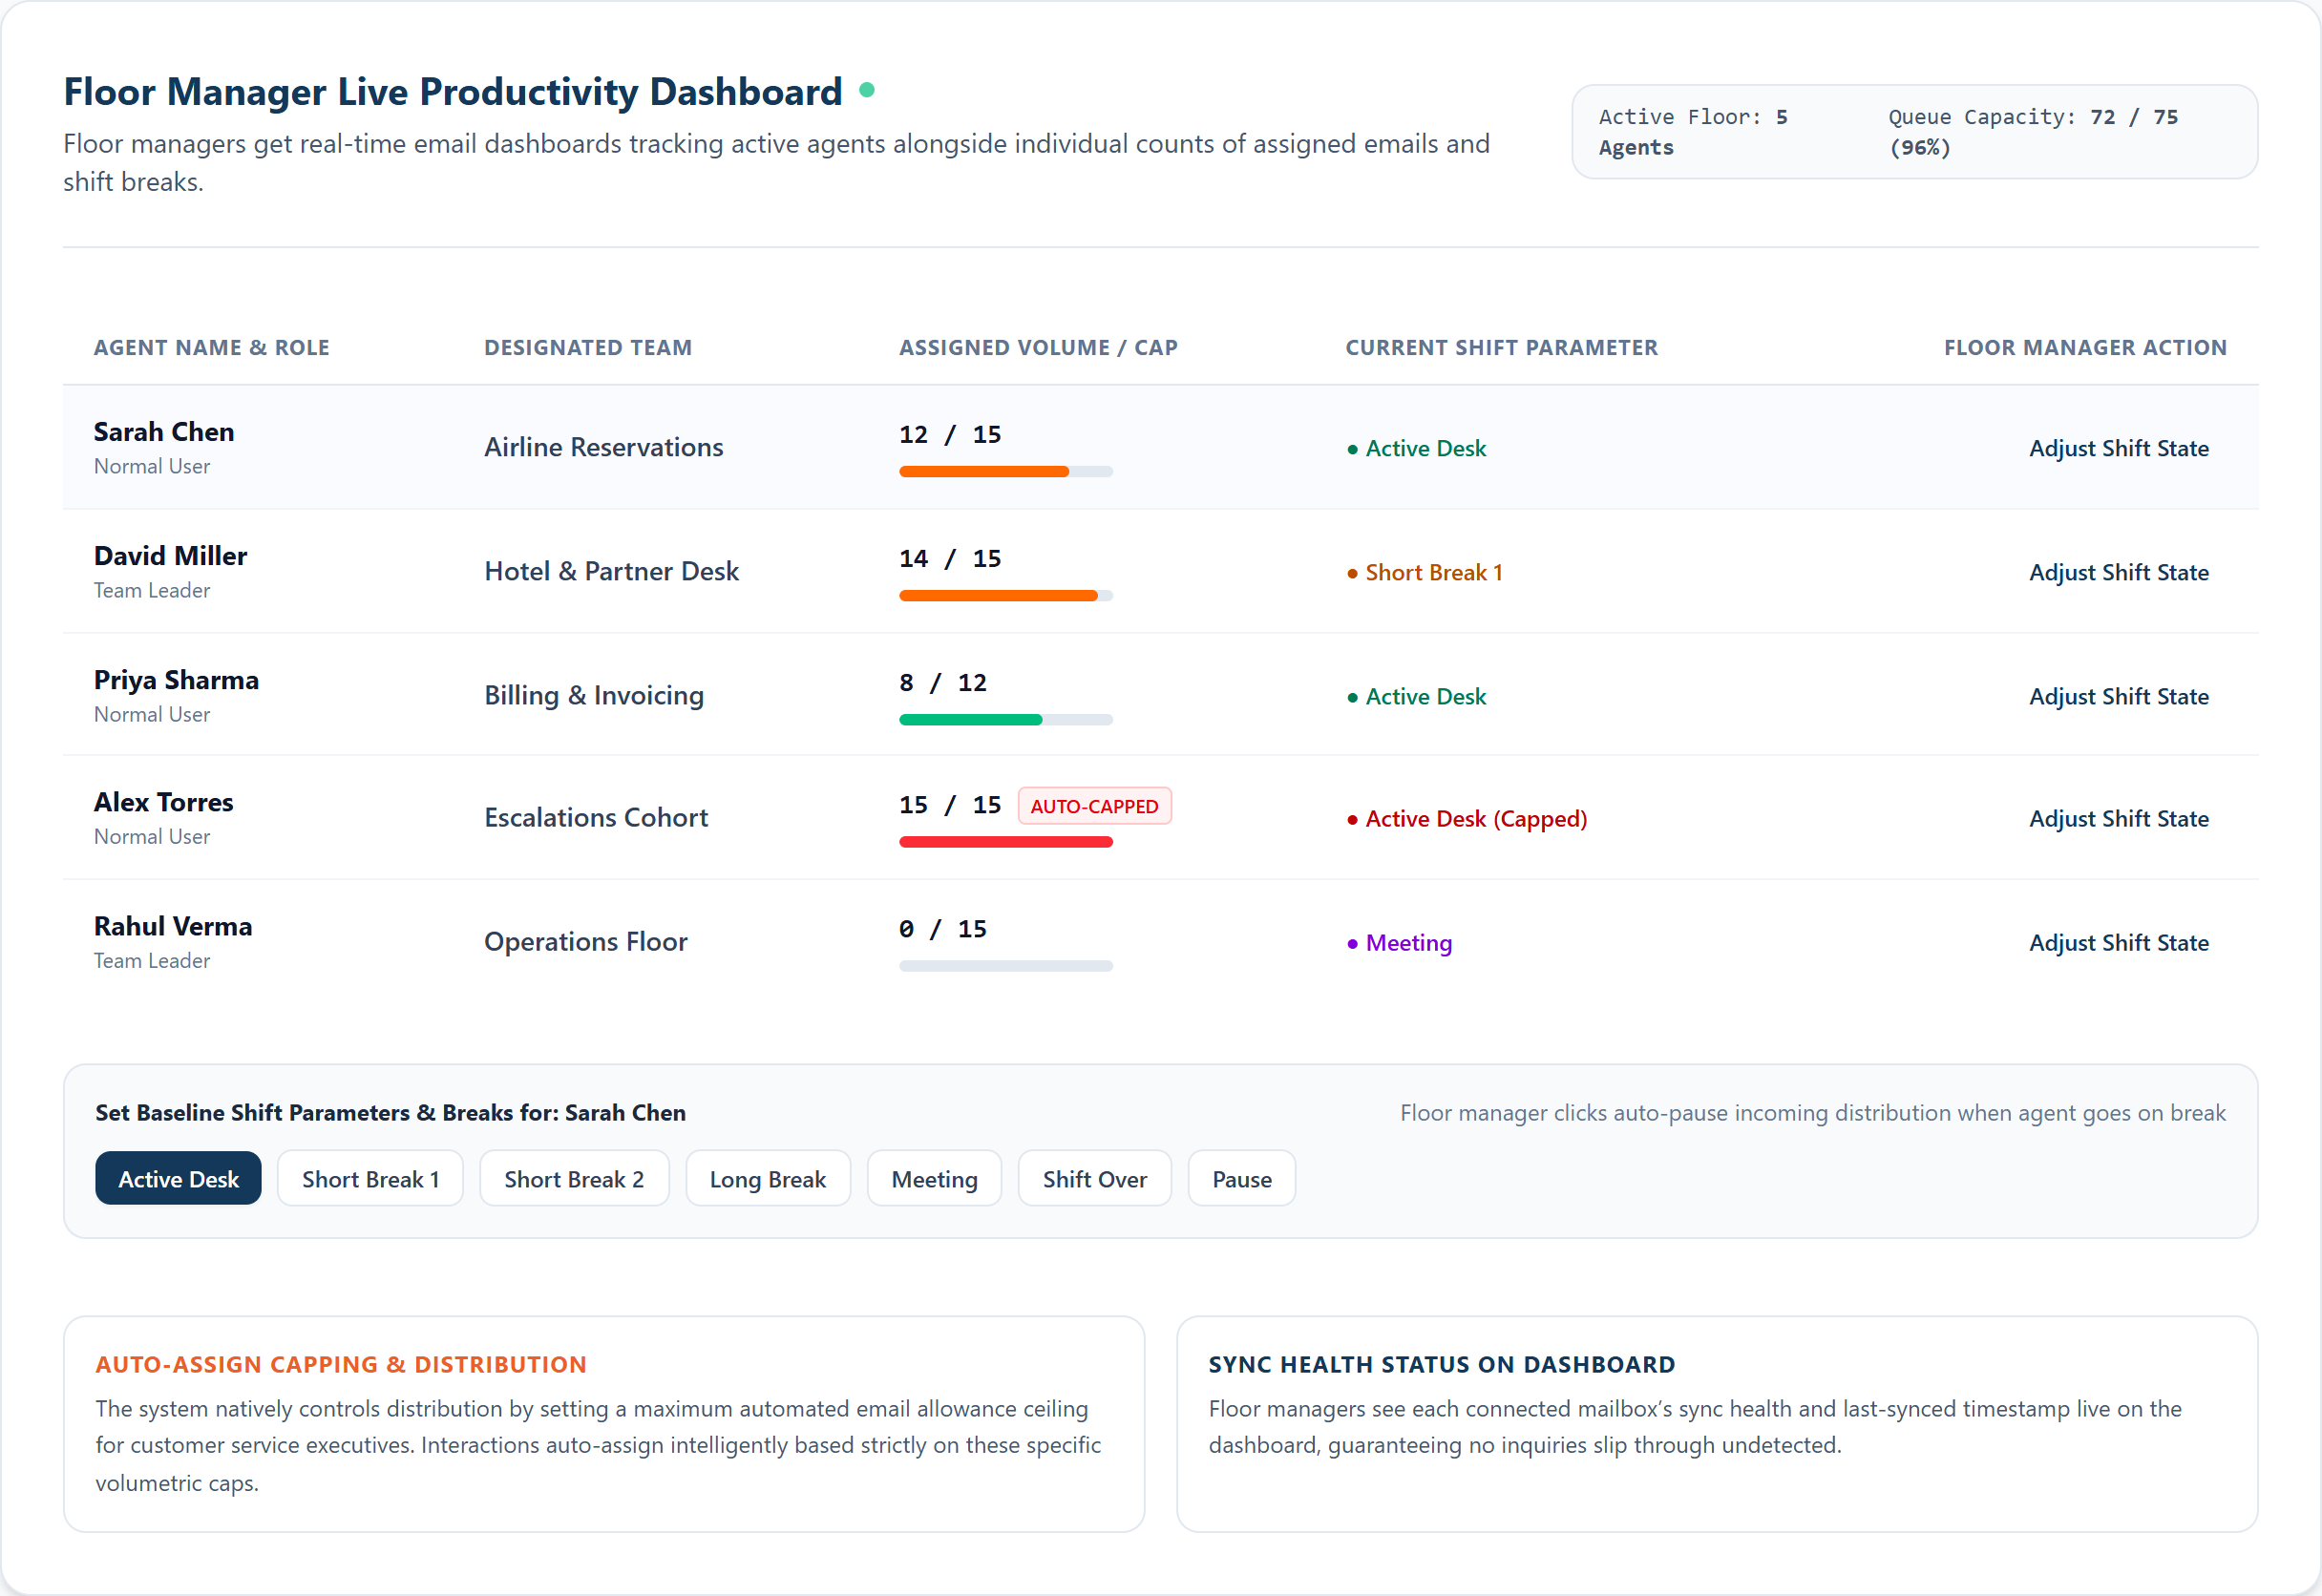
Task: Click the Assigned Volume / Cap column header
Action: click(1038, 347)
